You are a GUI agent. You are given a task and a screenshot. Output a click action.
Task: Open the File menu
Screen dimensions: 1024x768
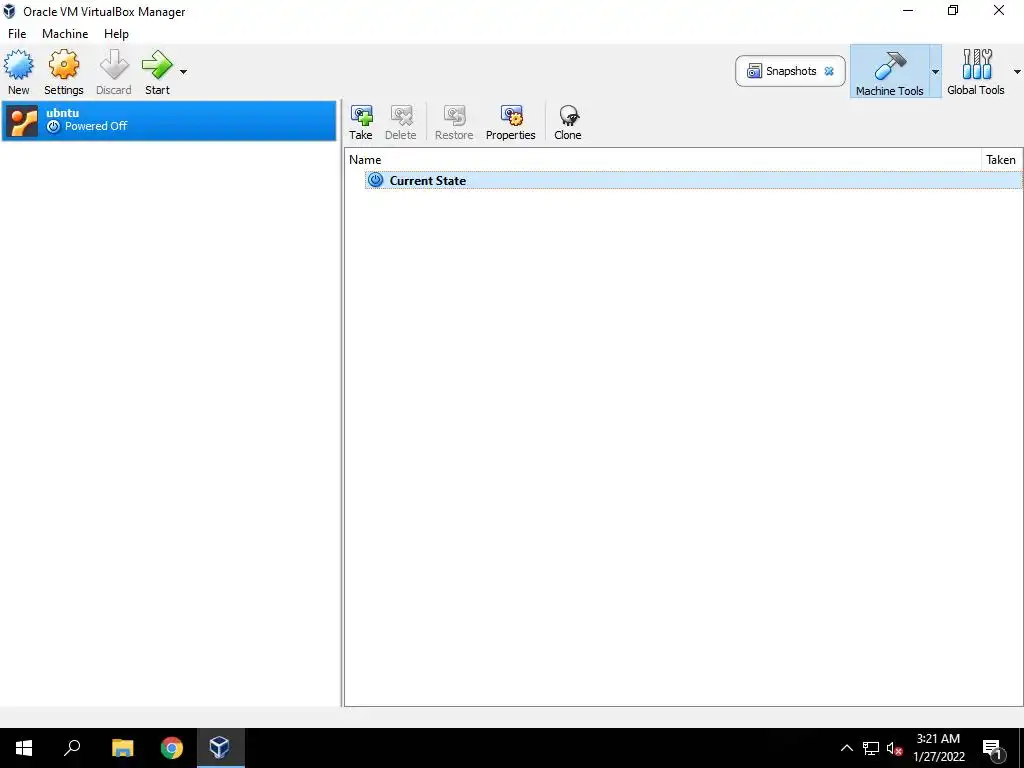point(17,34)
